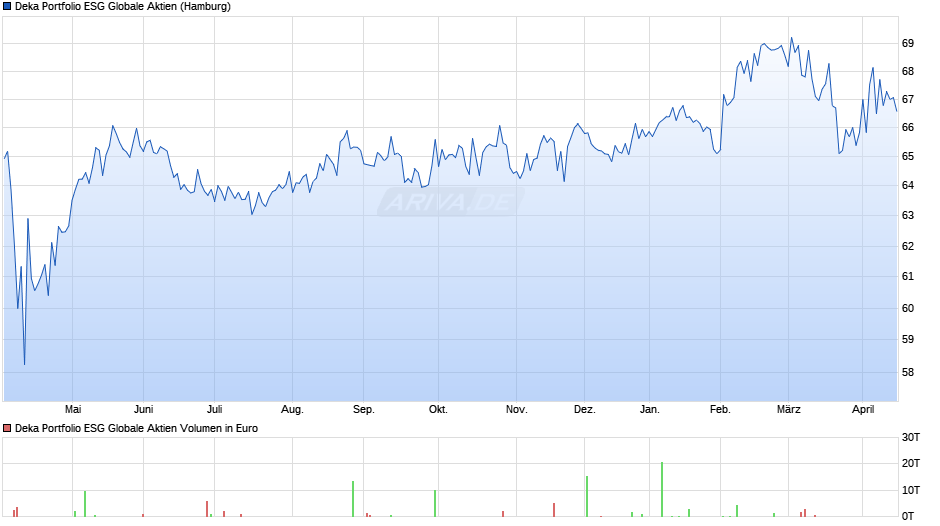This screenshot has height=526, width=940.
Task: Click the 'Nov.' month label
Action: tap(516, 409)
